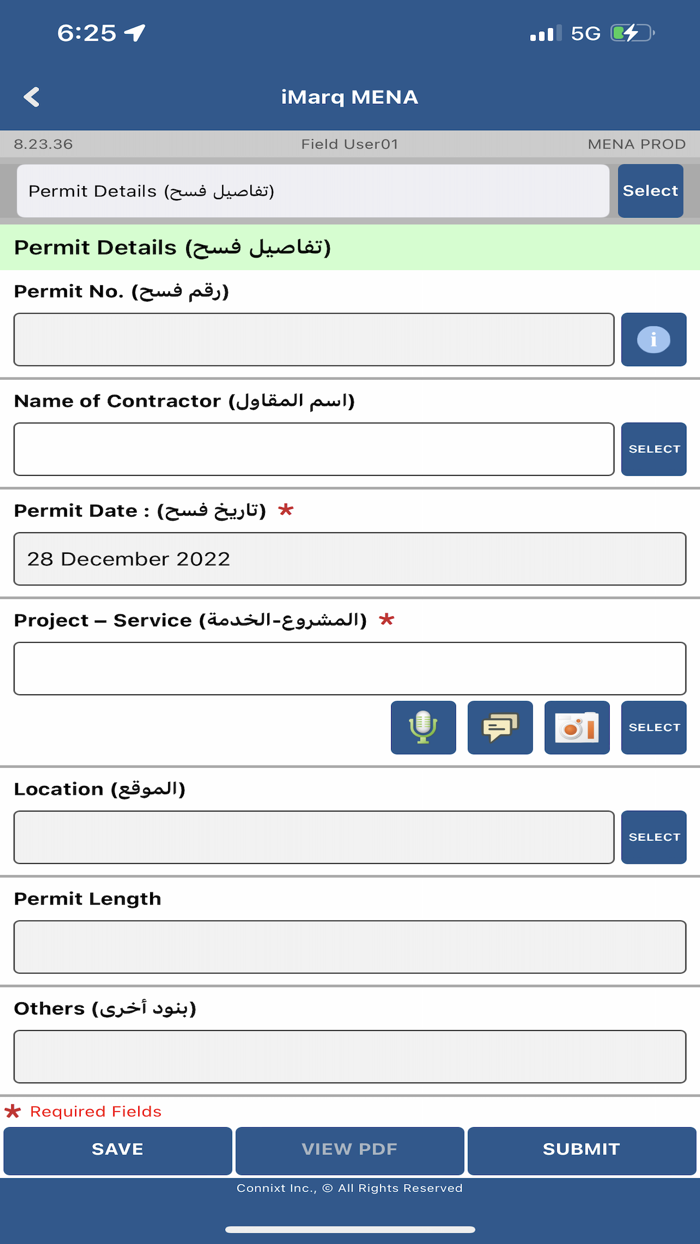Select the Permit Details header banner

(x=349, y=247)
